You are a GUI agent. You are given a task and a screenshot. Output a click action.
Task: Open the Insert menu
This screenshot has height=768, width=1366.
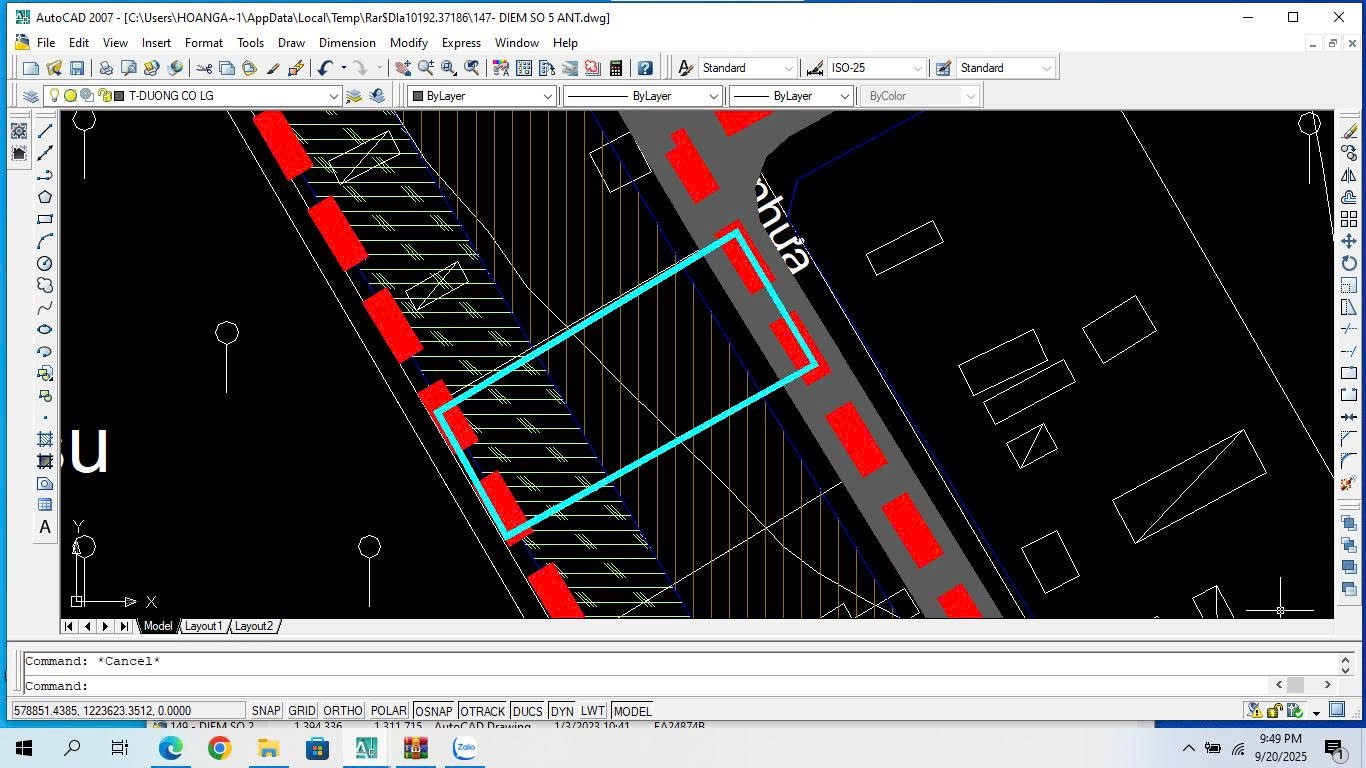(x=156, y=43)
